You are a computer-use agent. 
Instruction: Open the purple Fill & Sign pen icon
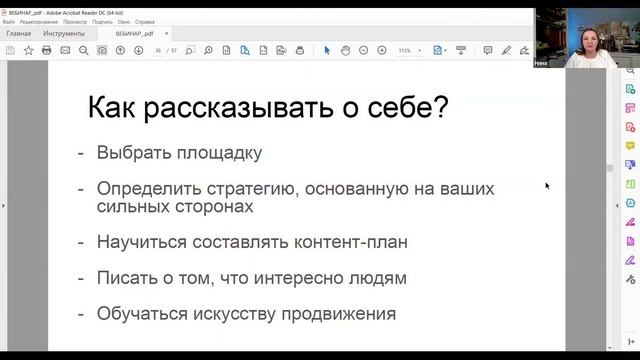coord(630,260)
